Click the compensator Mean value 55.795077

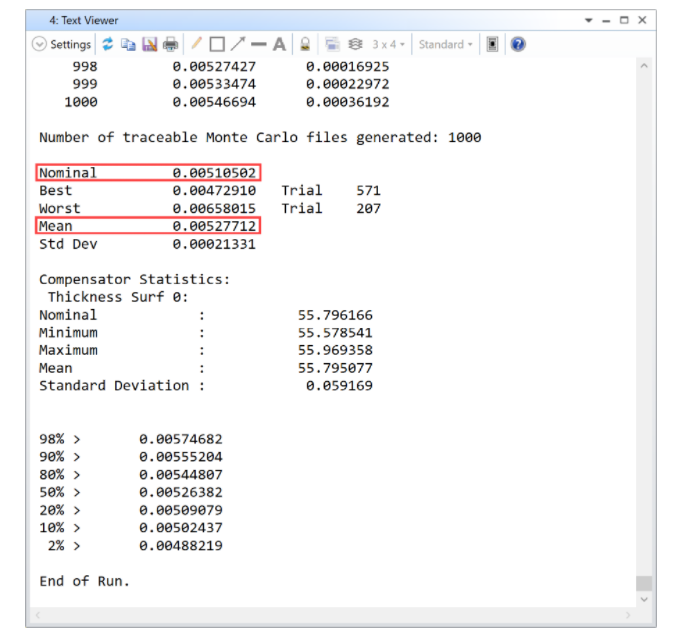pos(335,368)
